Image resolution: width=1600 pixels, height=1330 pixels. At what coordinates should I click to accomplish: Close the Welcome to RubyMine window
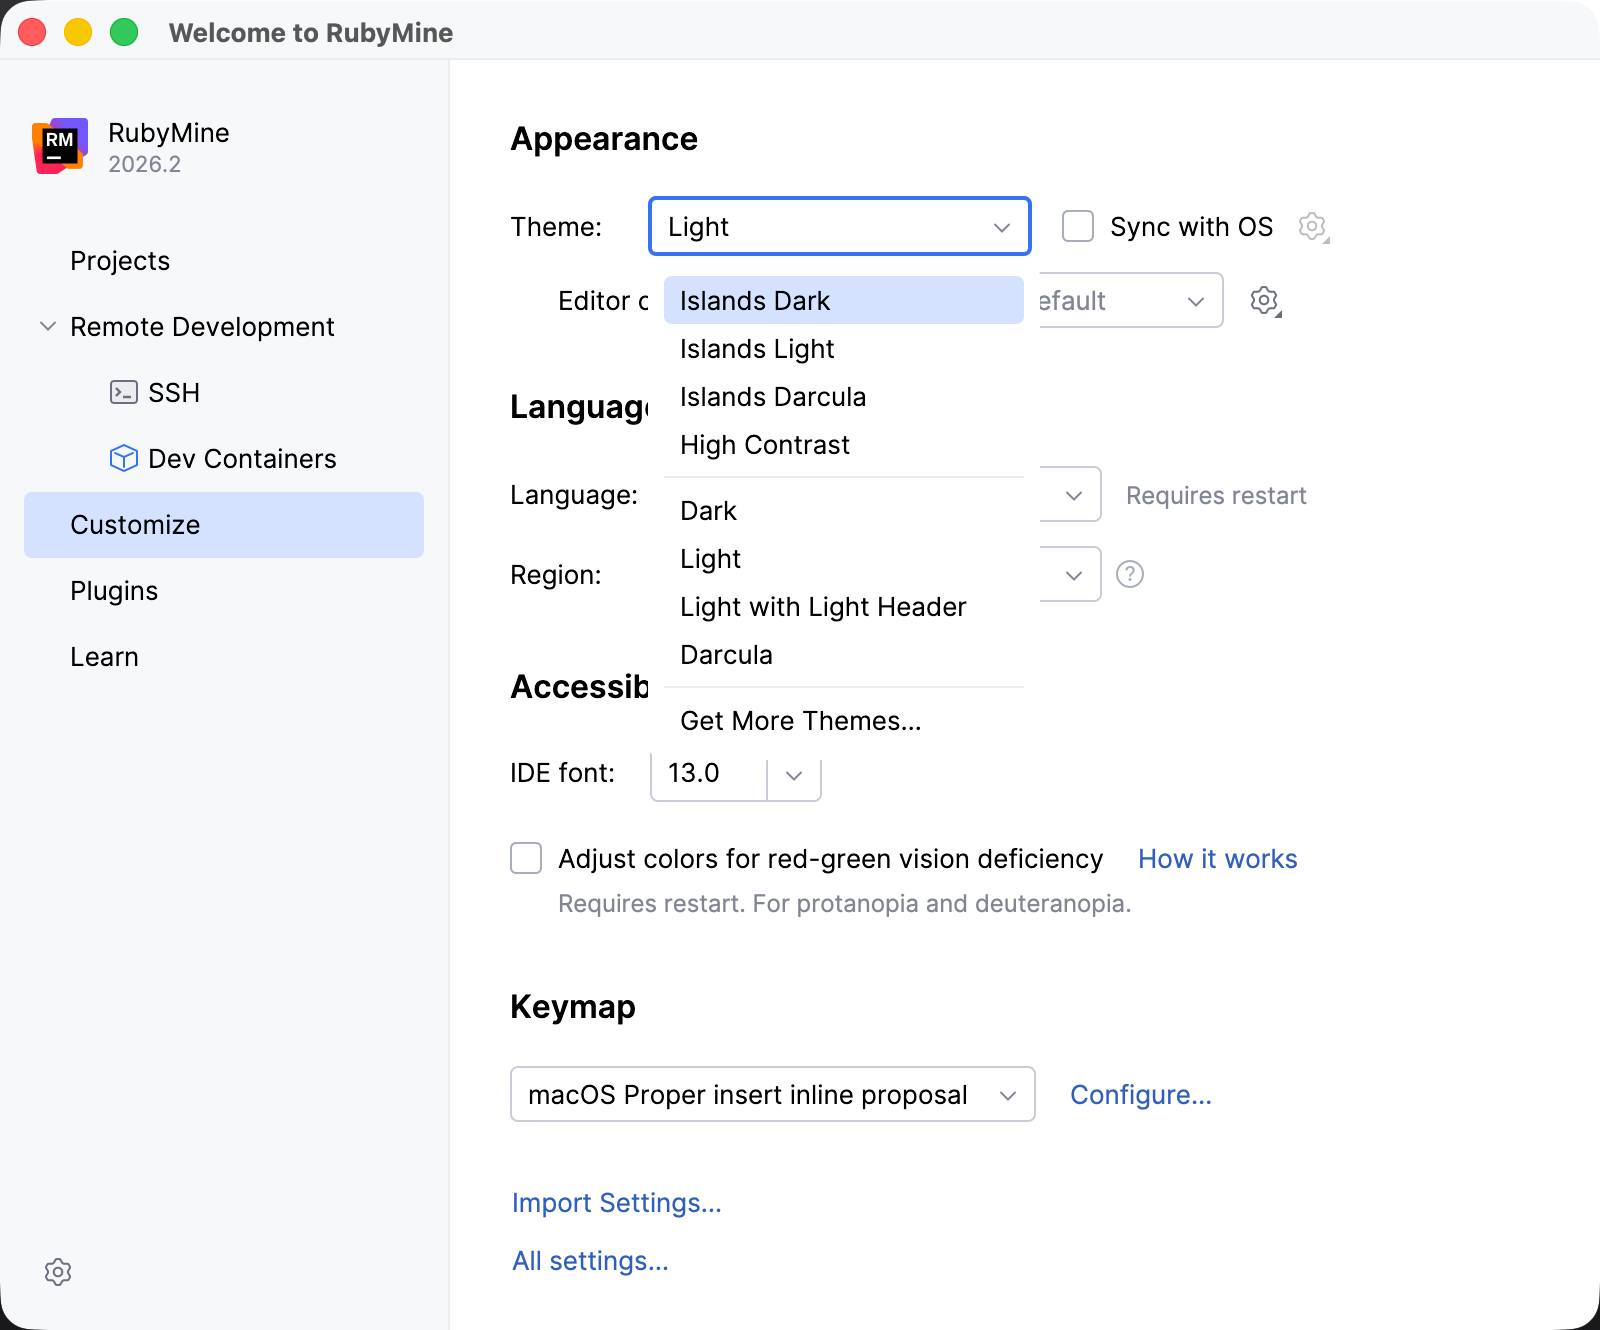pyautogui.click(x=32, y=32)
